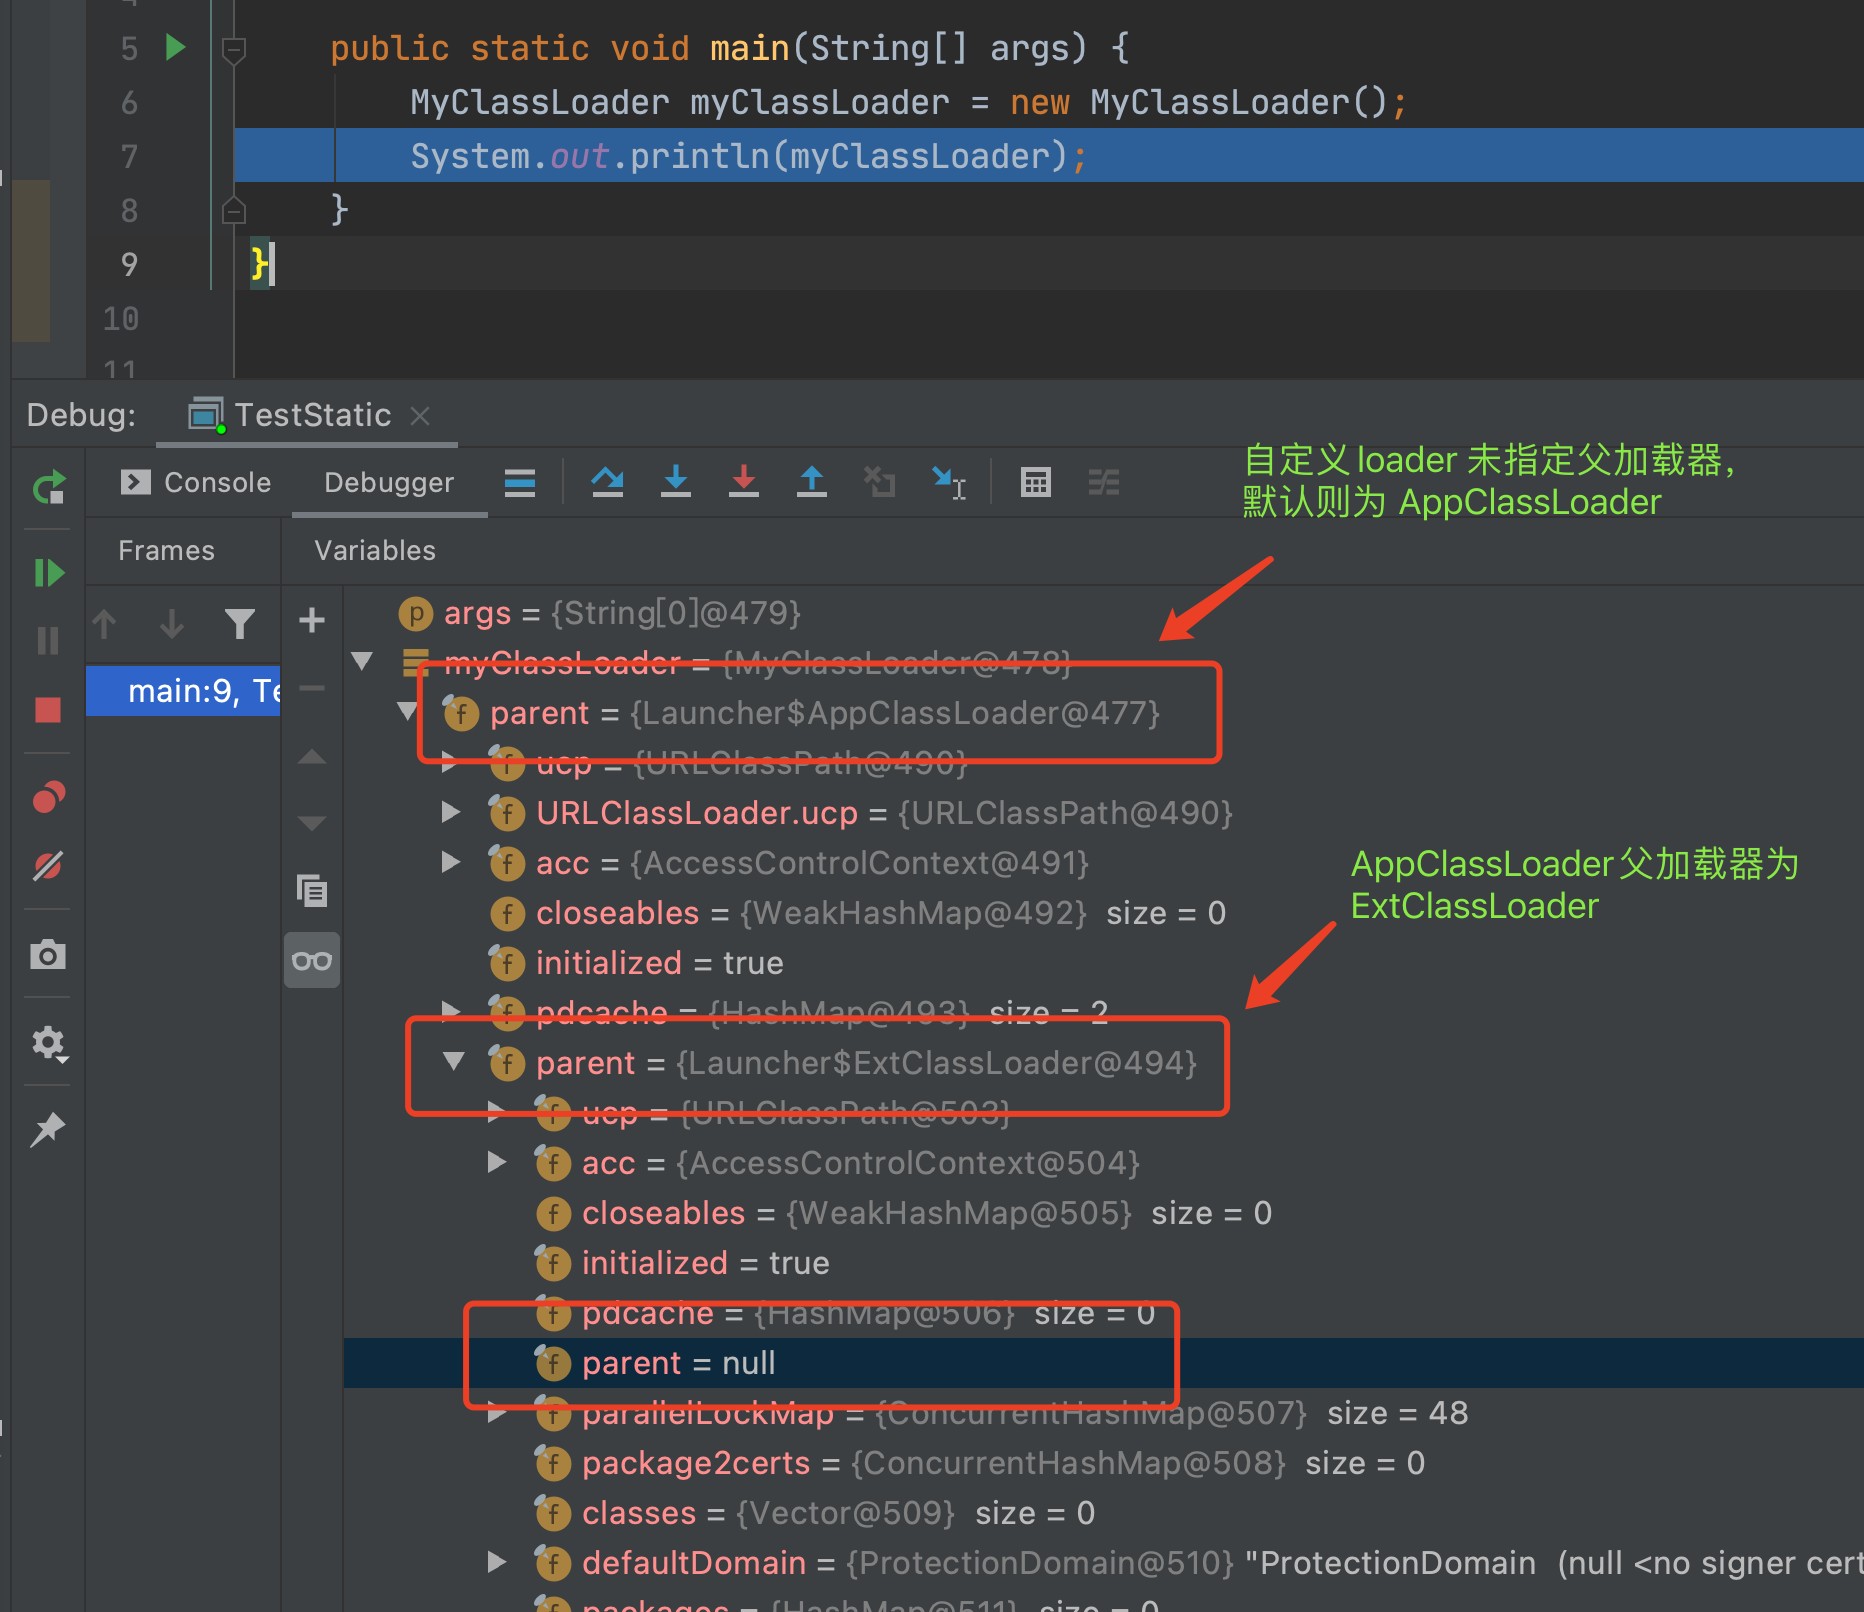Select the main:9 stack frame

(x=183, y=691)
